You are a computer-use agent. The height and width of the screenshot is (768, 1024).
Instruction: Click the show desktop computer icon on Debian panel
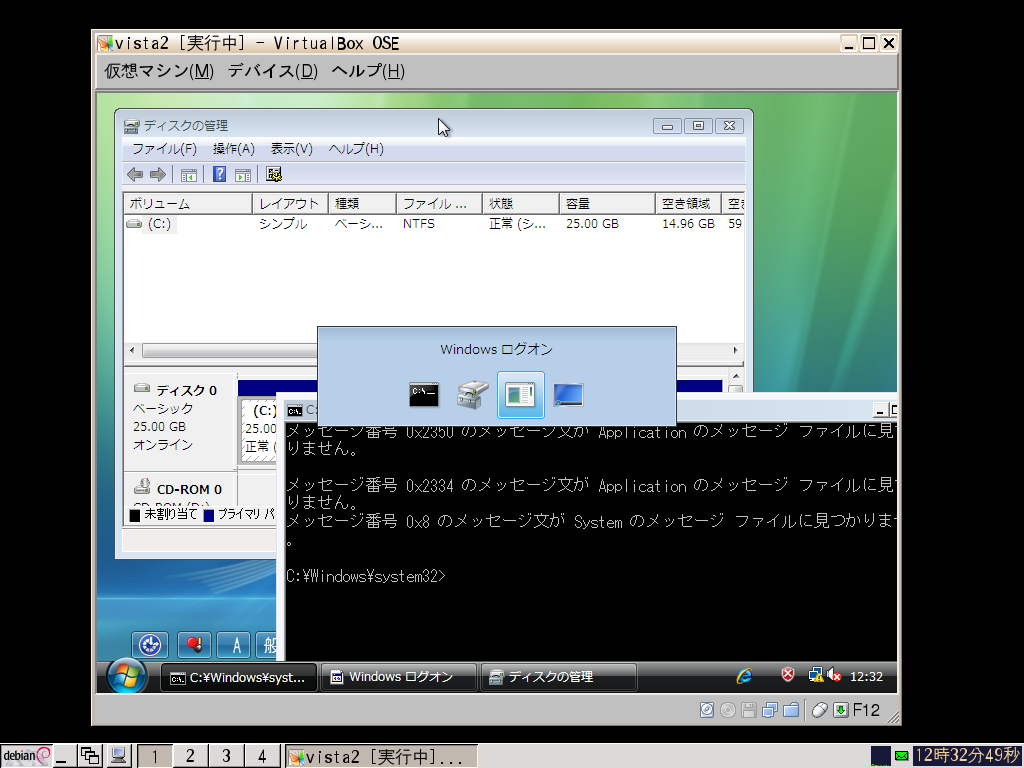(118, 756)
